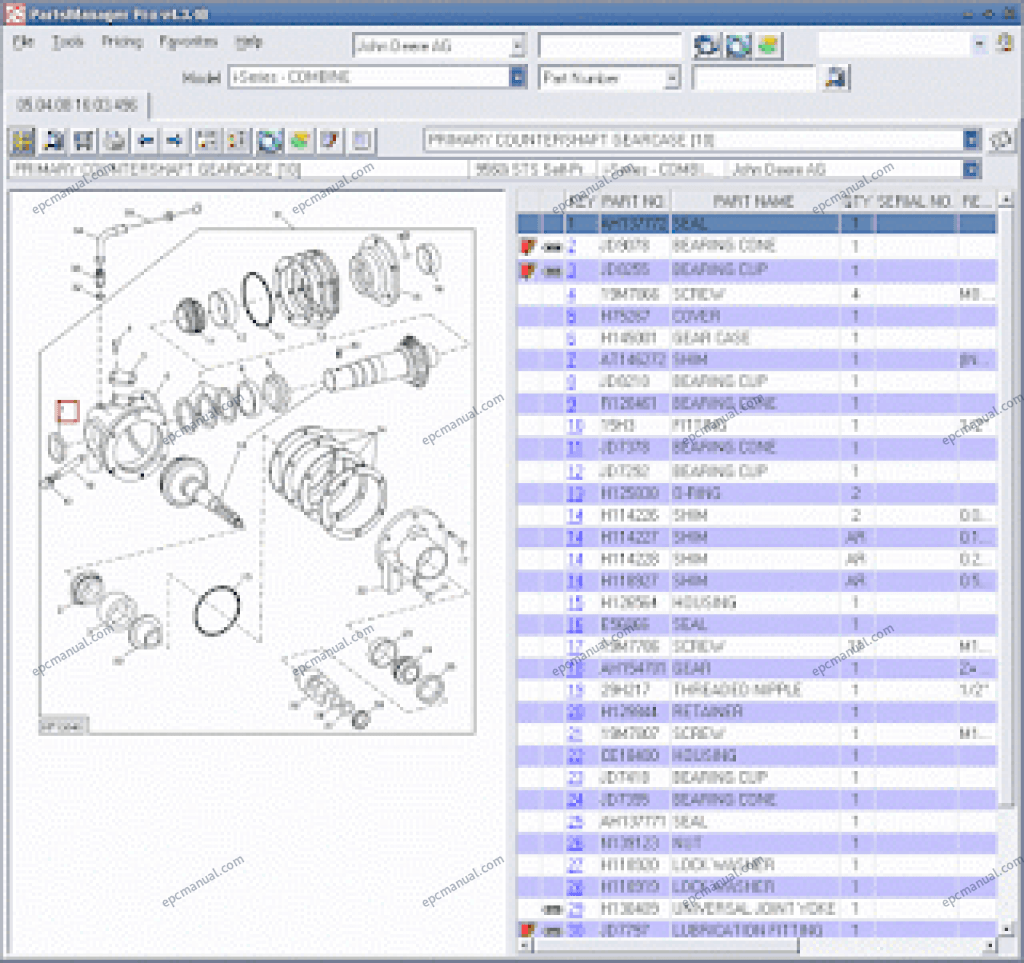Click the binoculars search icon in the diagram toolbar
Viewport: 1024px width, 963px height.
54,140
